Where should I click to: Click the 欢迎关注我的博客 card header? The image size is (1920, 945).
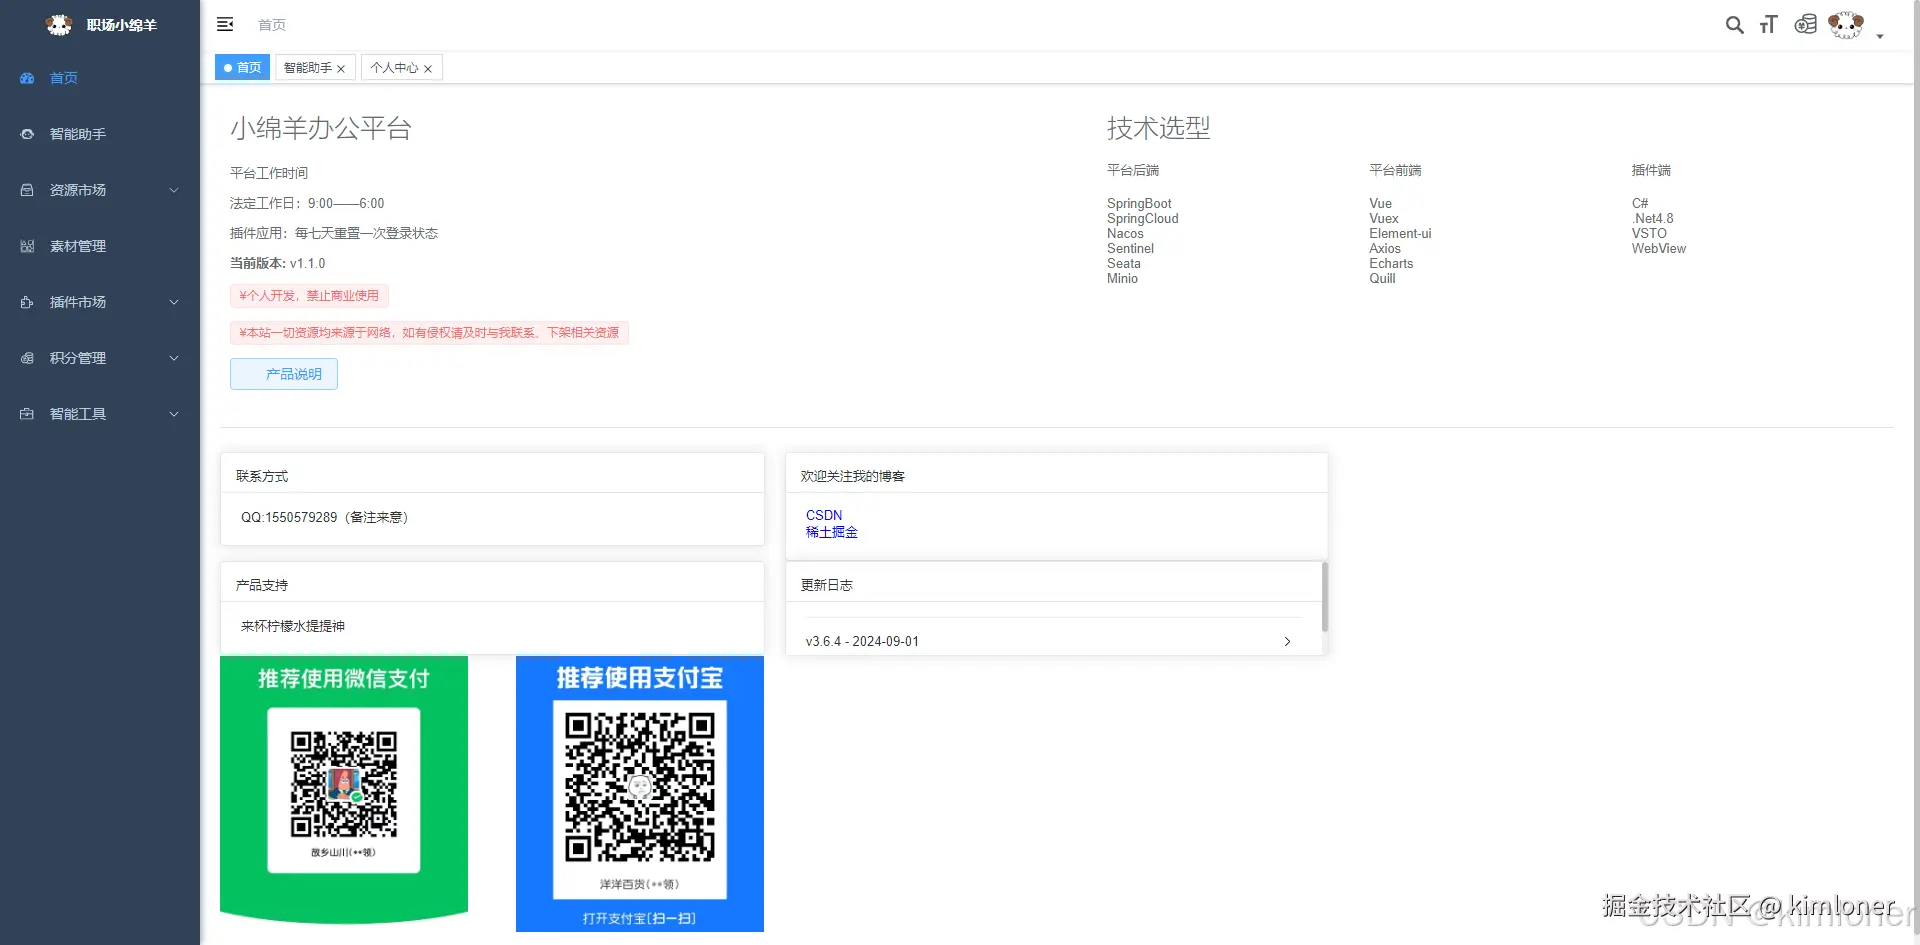[1057, 474]
